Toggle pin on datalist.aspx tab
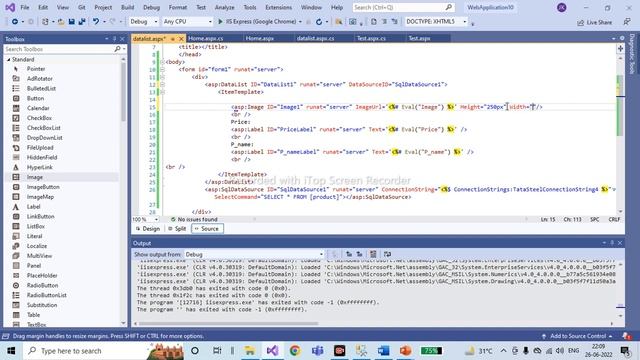 click(173, 38)
